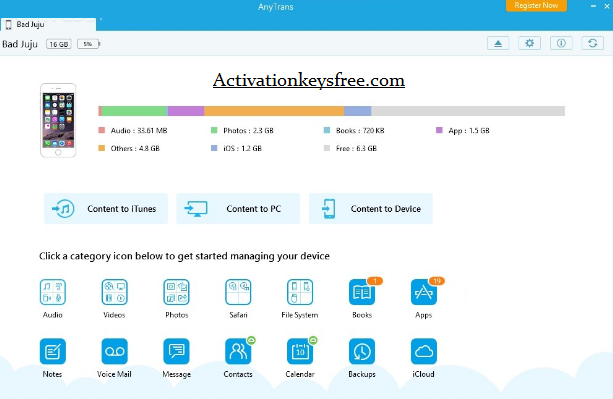Open the Backups category
The image size is (613, 399).
362,351
